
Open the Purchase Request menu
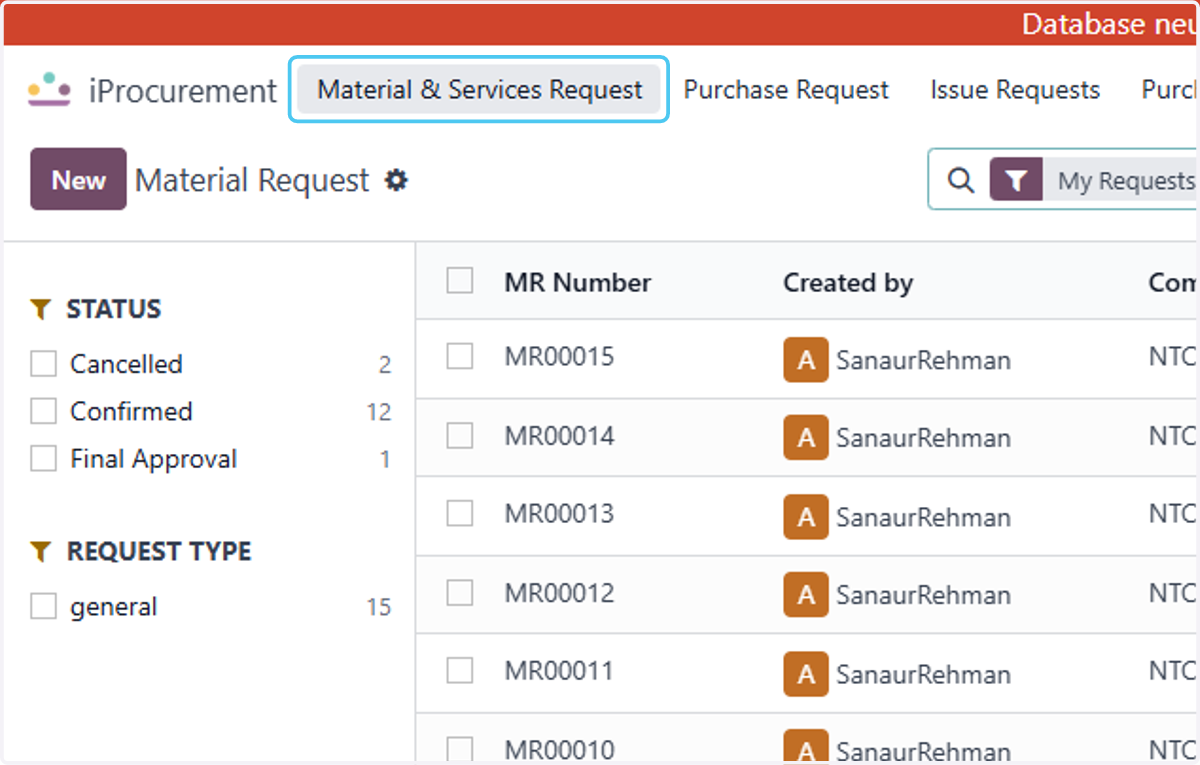786,90
